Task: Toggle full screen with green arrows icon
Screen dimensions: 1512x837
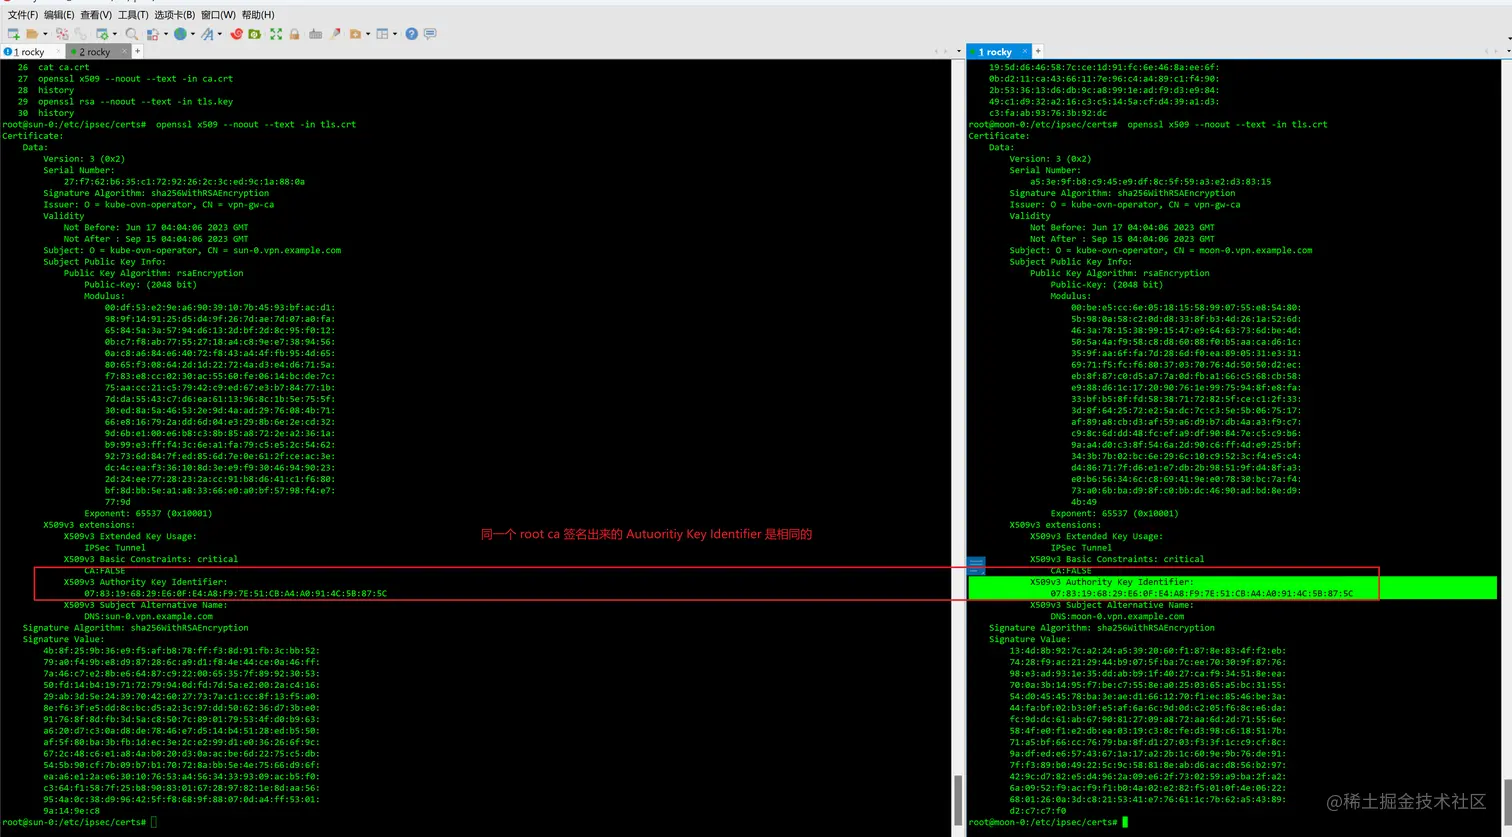Action: pyautogui.click(x=276, y=34)
